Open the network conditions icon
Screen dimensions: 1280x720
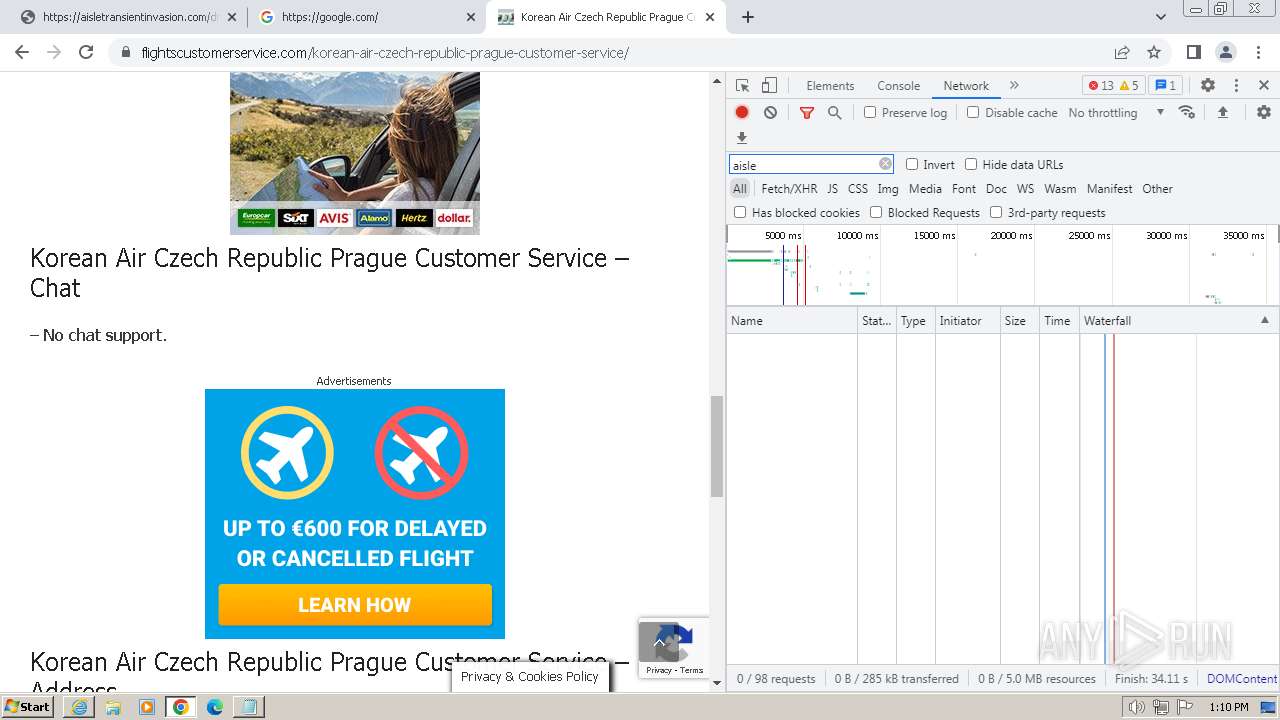coord(1187,112)
